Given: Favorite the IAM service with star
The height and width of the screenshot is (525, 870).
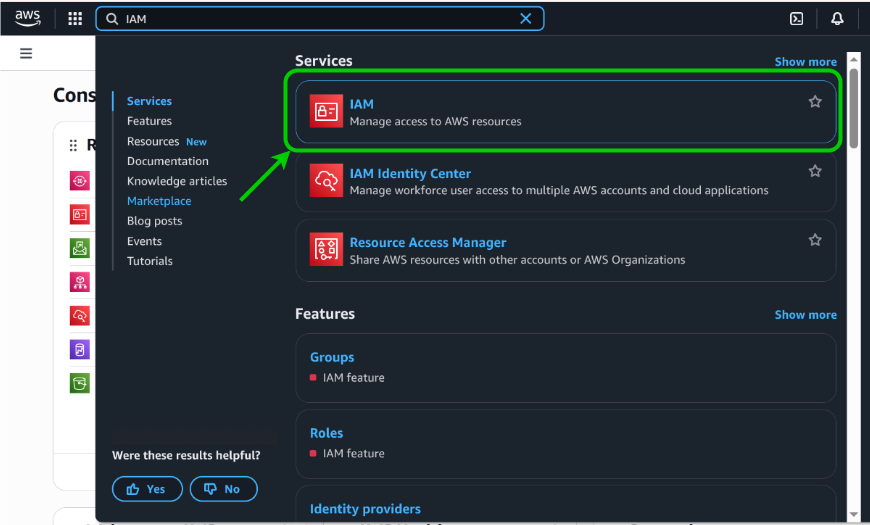Looking at the screenshot, I should tap(815, 102).
